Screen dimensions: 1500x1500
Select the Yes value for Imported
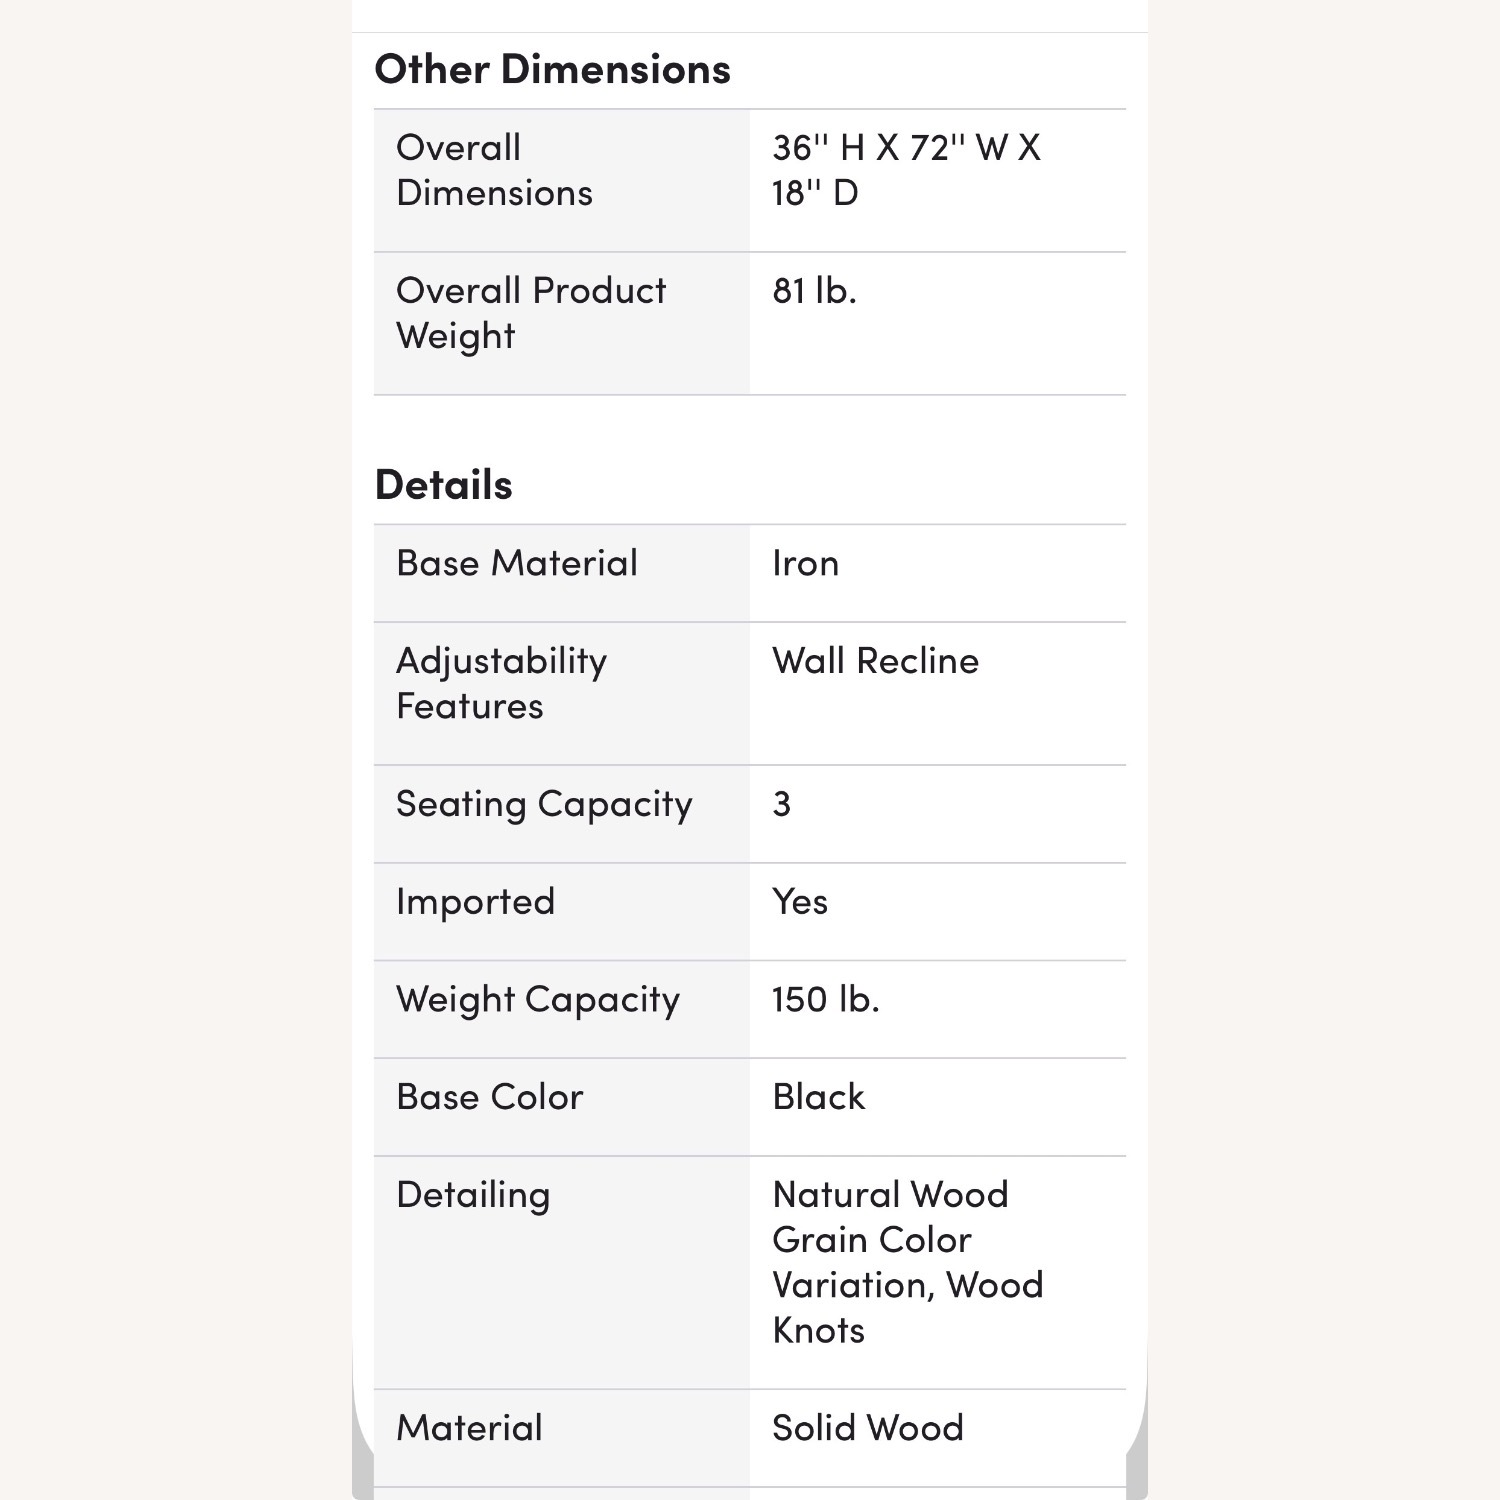tap(799, 902)
